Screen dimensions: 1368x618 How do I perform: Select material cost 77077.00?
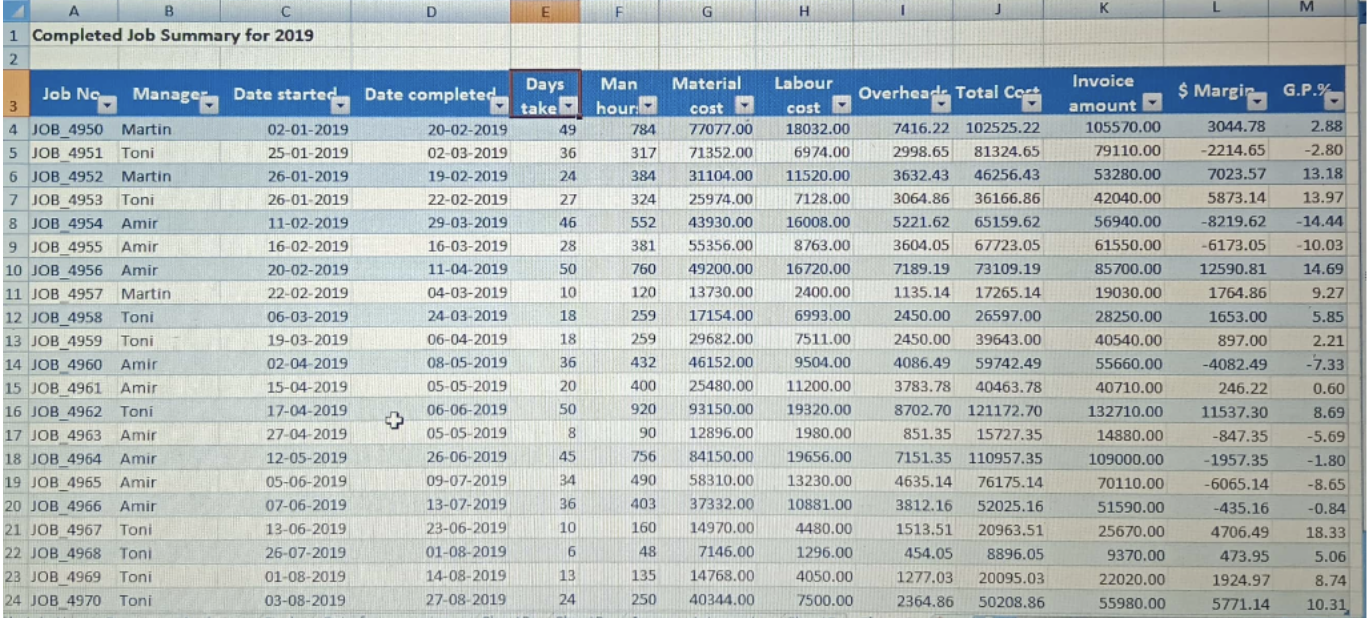[x=719, y=130]
